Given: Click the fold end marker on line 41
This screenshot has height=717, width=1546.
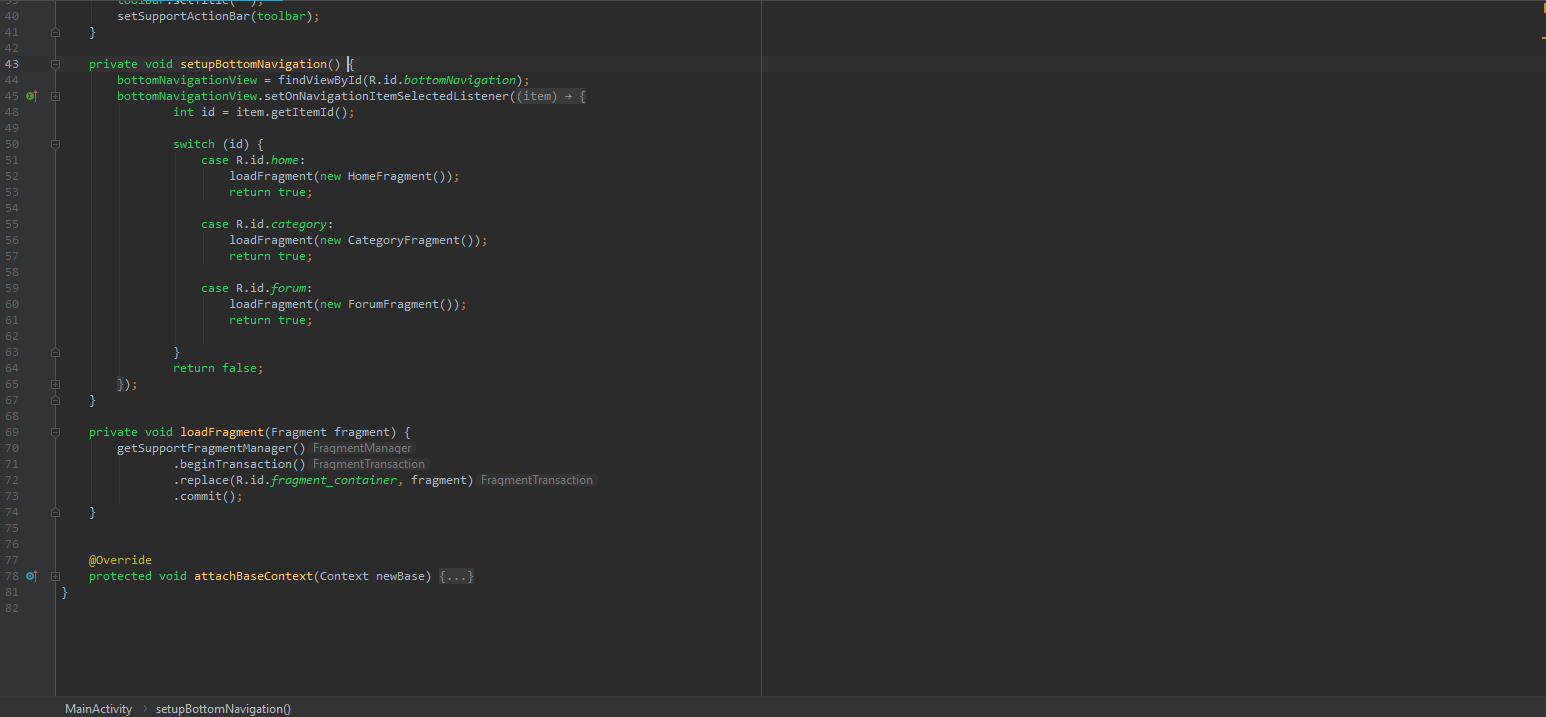Looking at the screenshot, I should coord(56,32).
